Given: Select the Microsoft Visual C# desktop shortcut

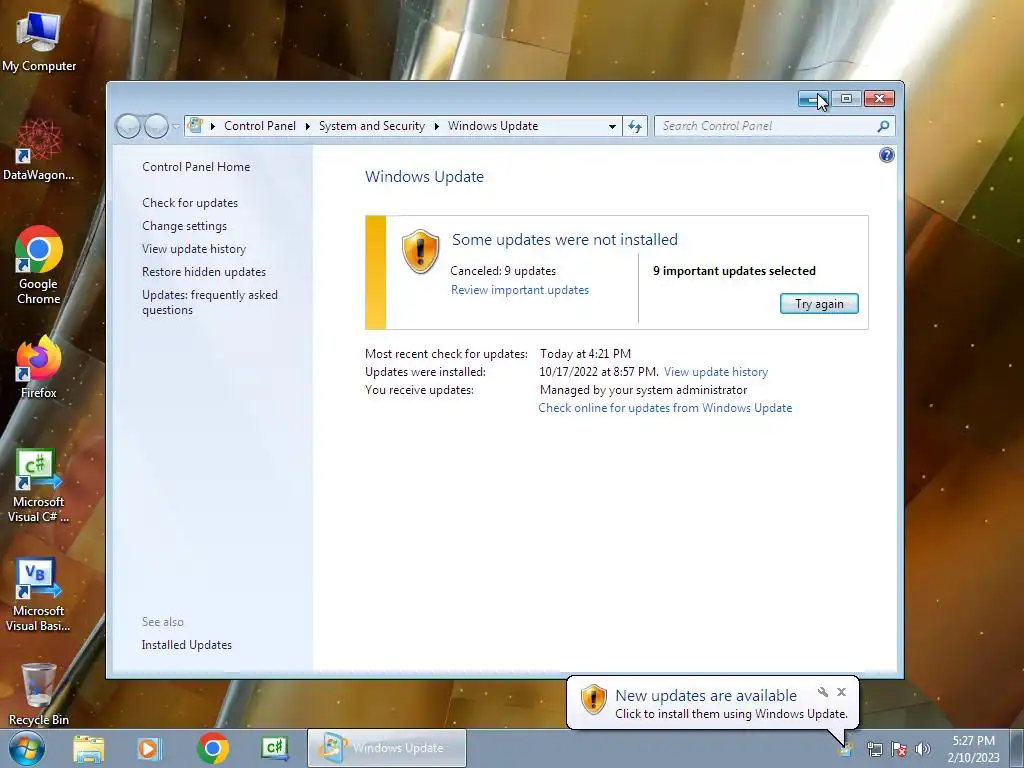Looking at the screenshot, I should click(x=39, y=486).
